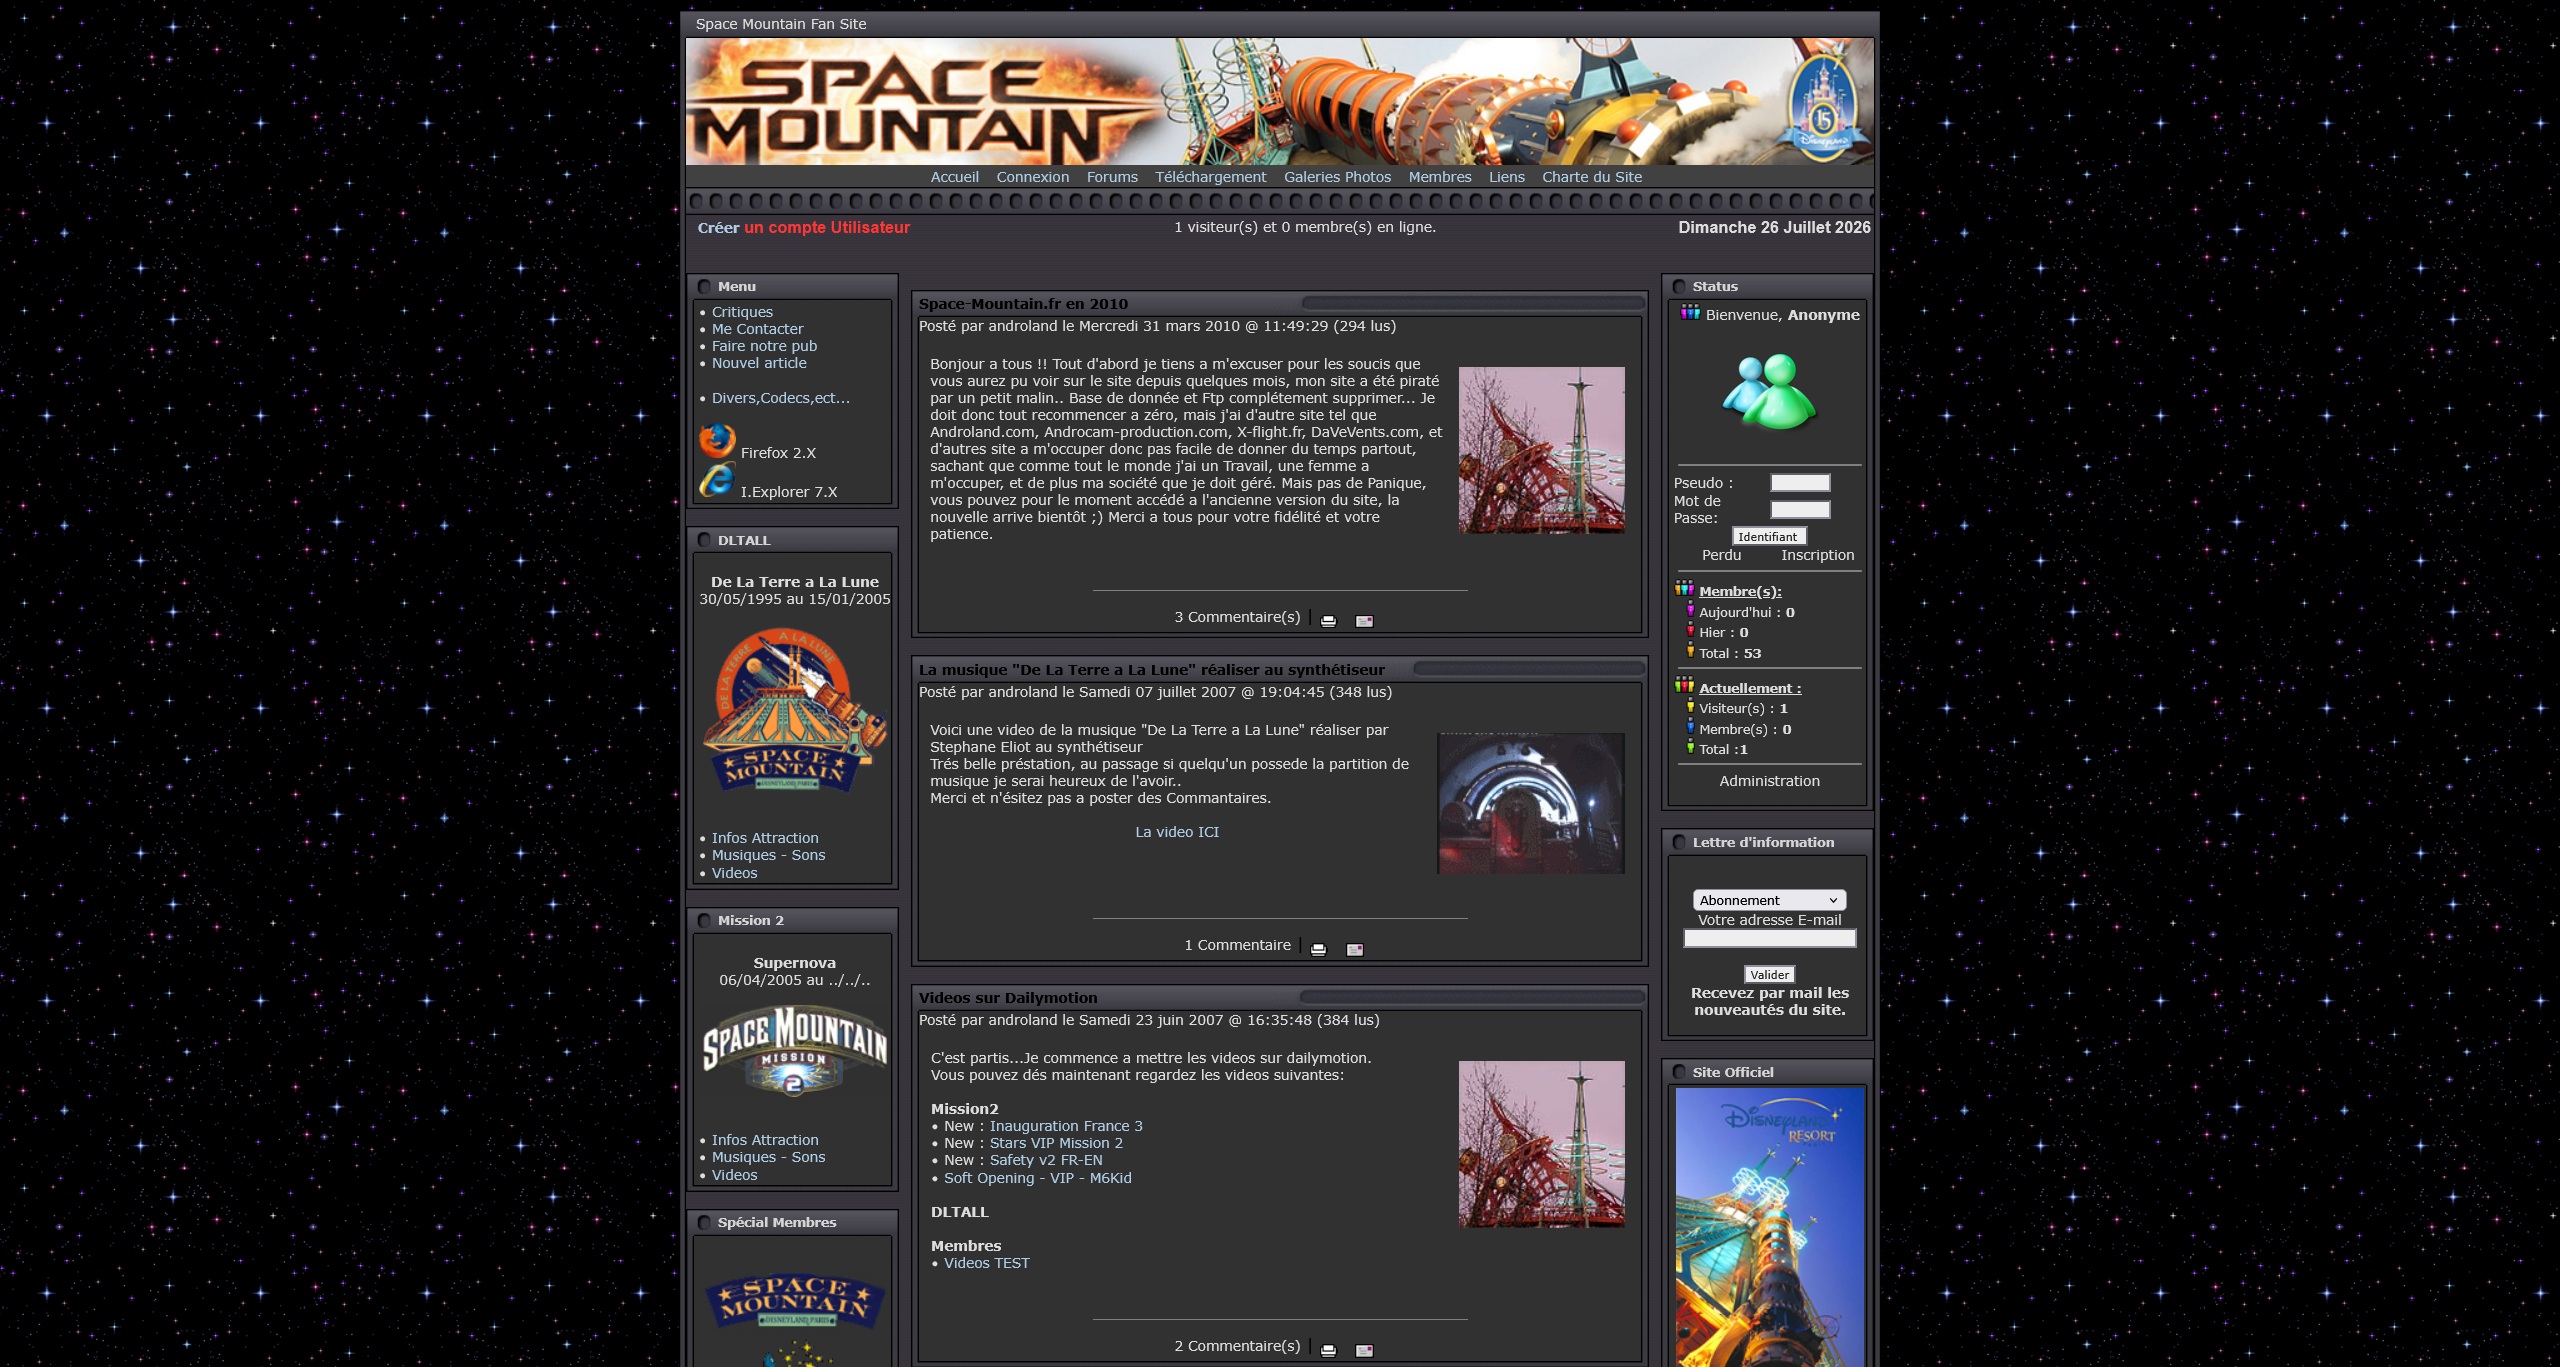Click the tower photo in Dailymotion article
This screenshot has height=1367, width=2560.
pos(1541,1144)
